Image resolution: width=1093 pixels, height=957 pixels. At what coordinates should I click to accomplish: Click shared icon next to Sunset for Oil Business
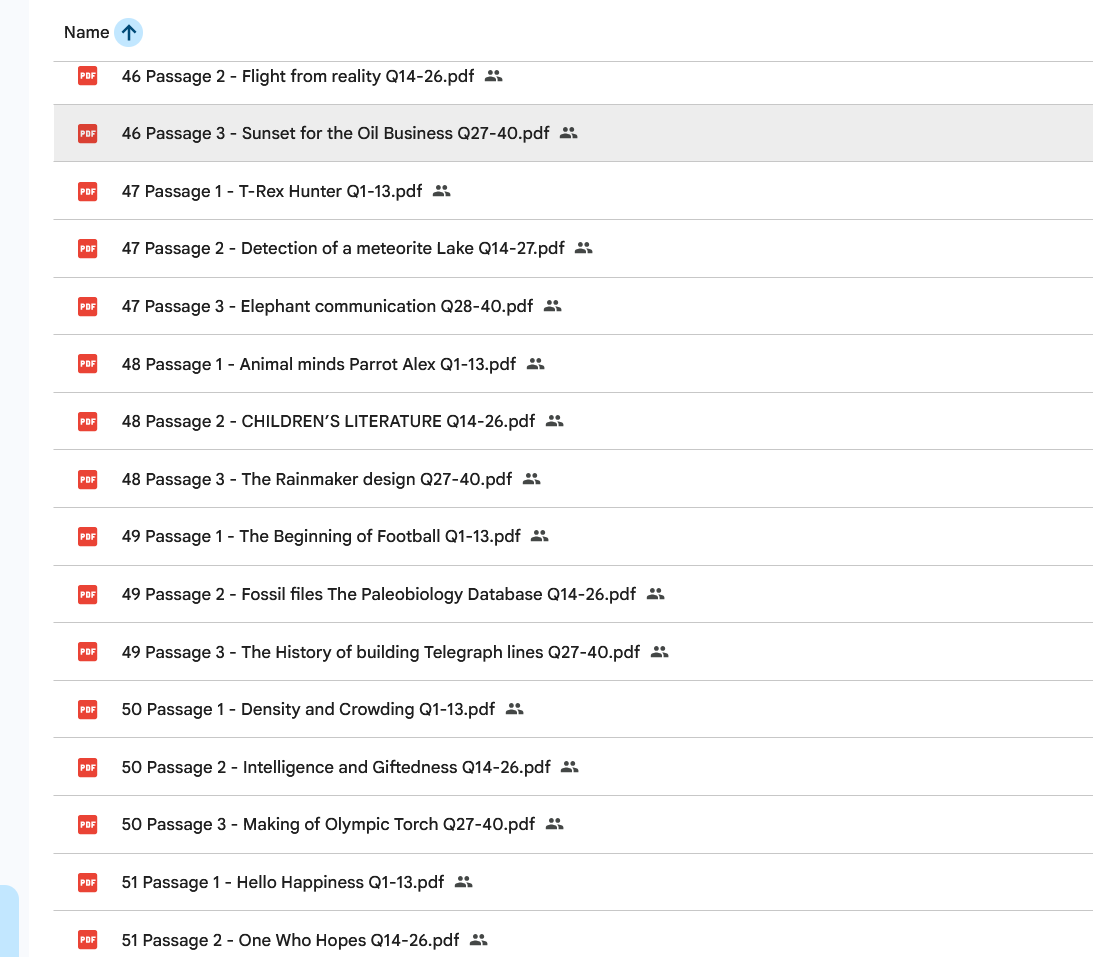point(569,133)
